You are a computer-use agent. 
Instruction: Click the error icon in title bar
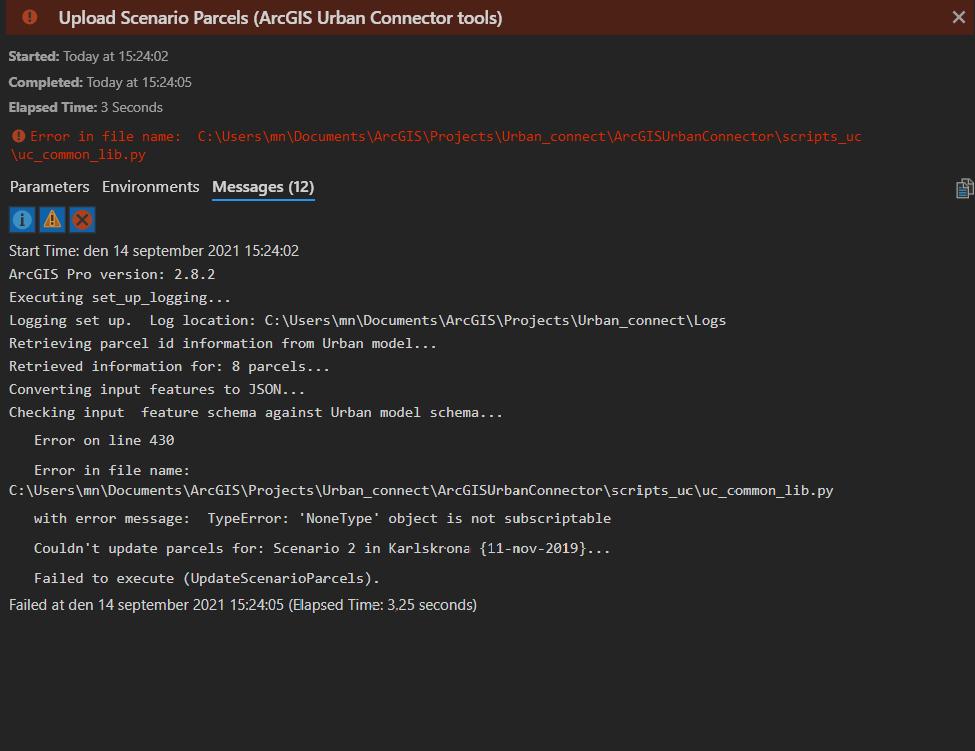pos(30,17)
